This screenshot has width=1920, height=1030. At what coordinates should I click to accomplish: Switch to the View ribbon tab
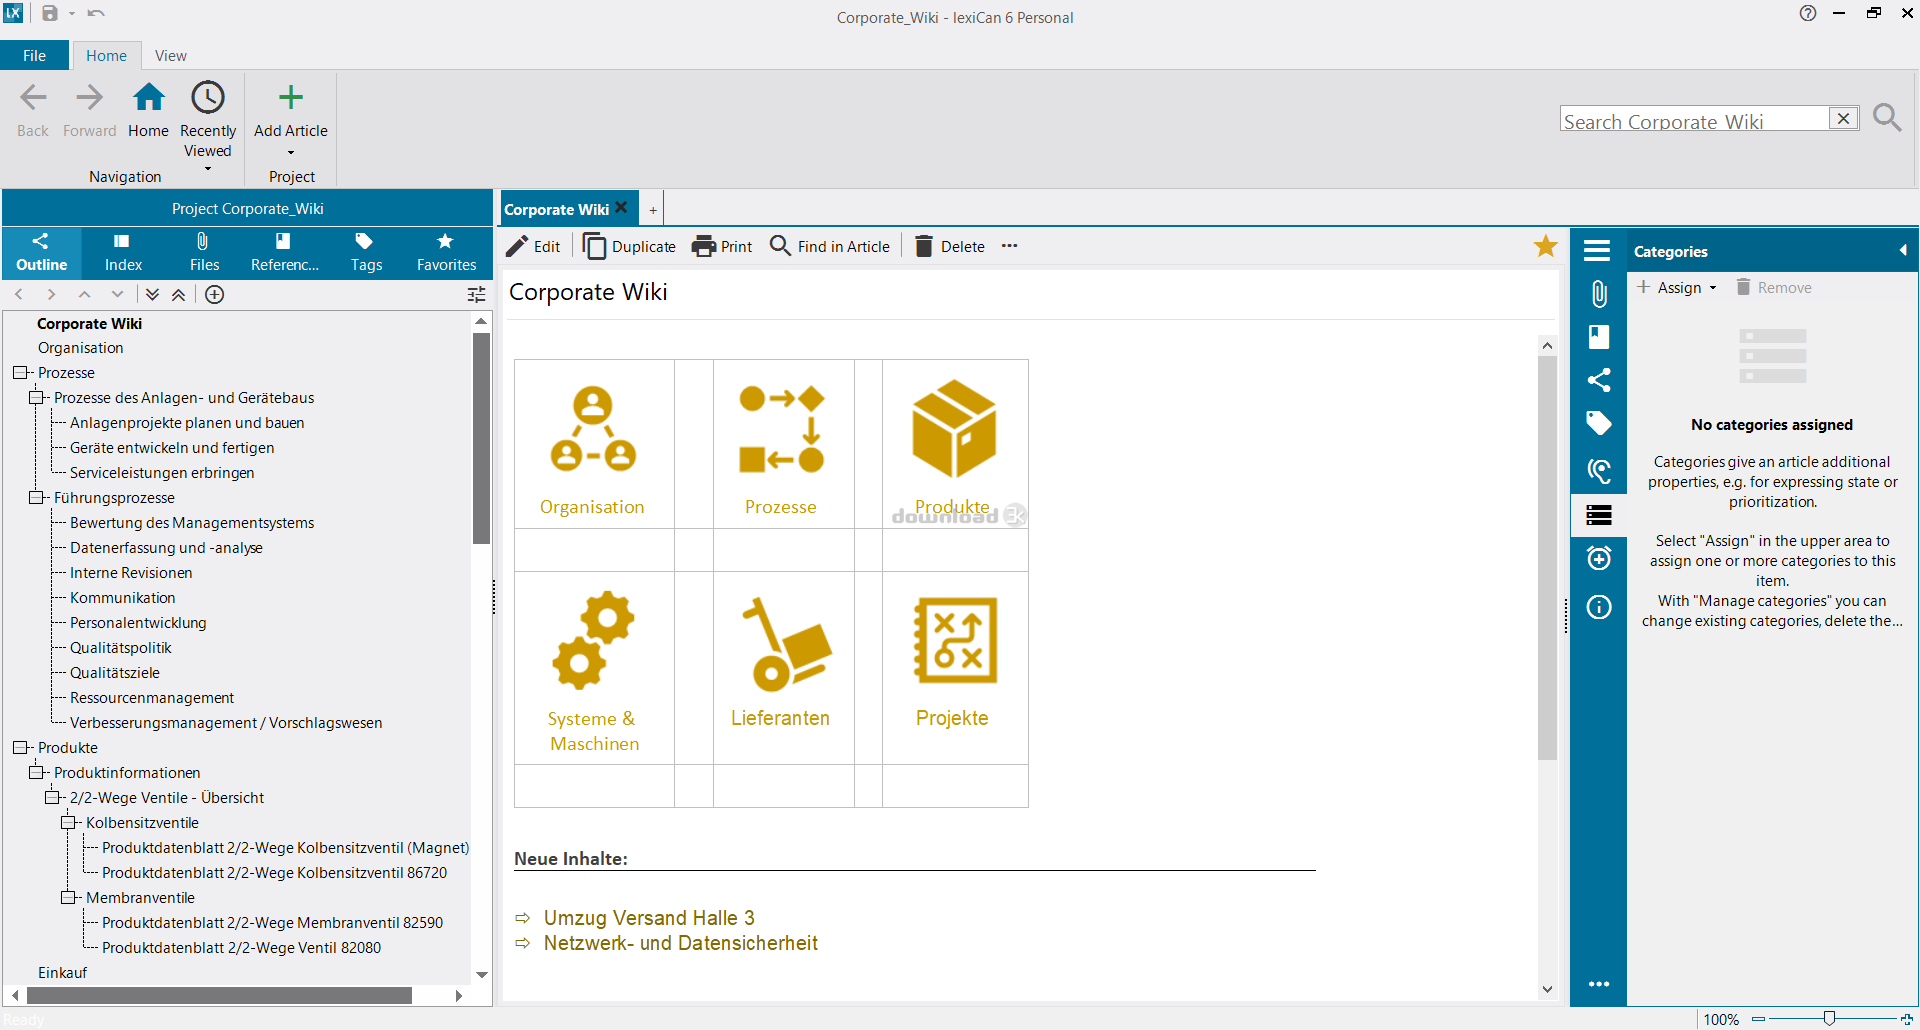click(x=170, y=56)
